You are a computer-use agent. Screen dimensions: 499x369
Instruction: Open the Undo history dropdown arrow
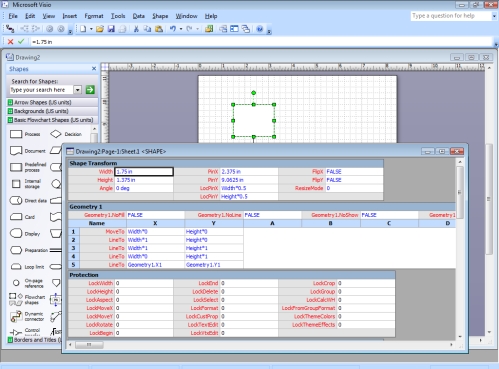pyautogui.click(x=181, y=29)
